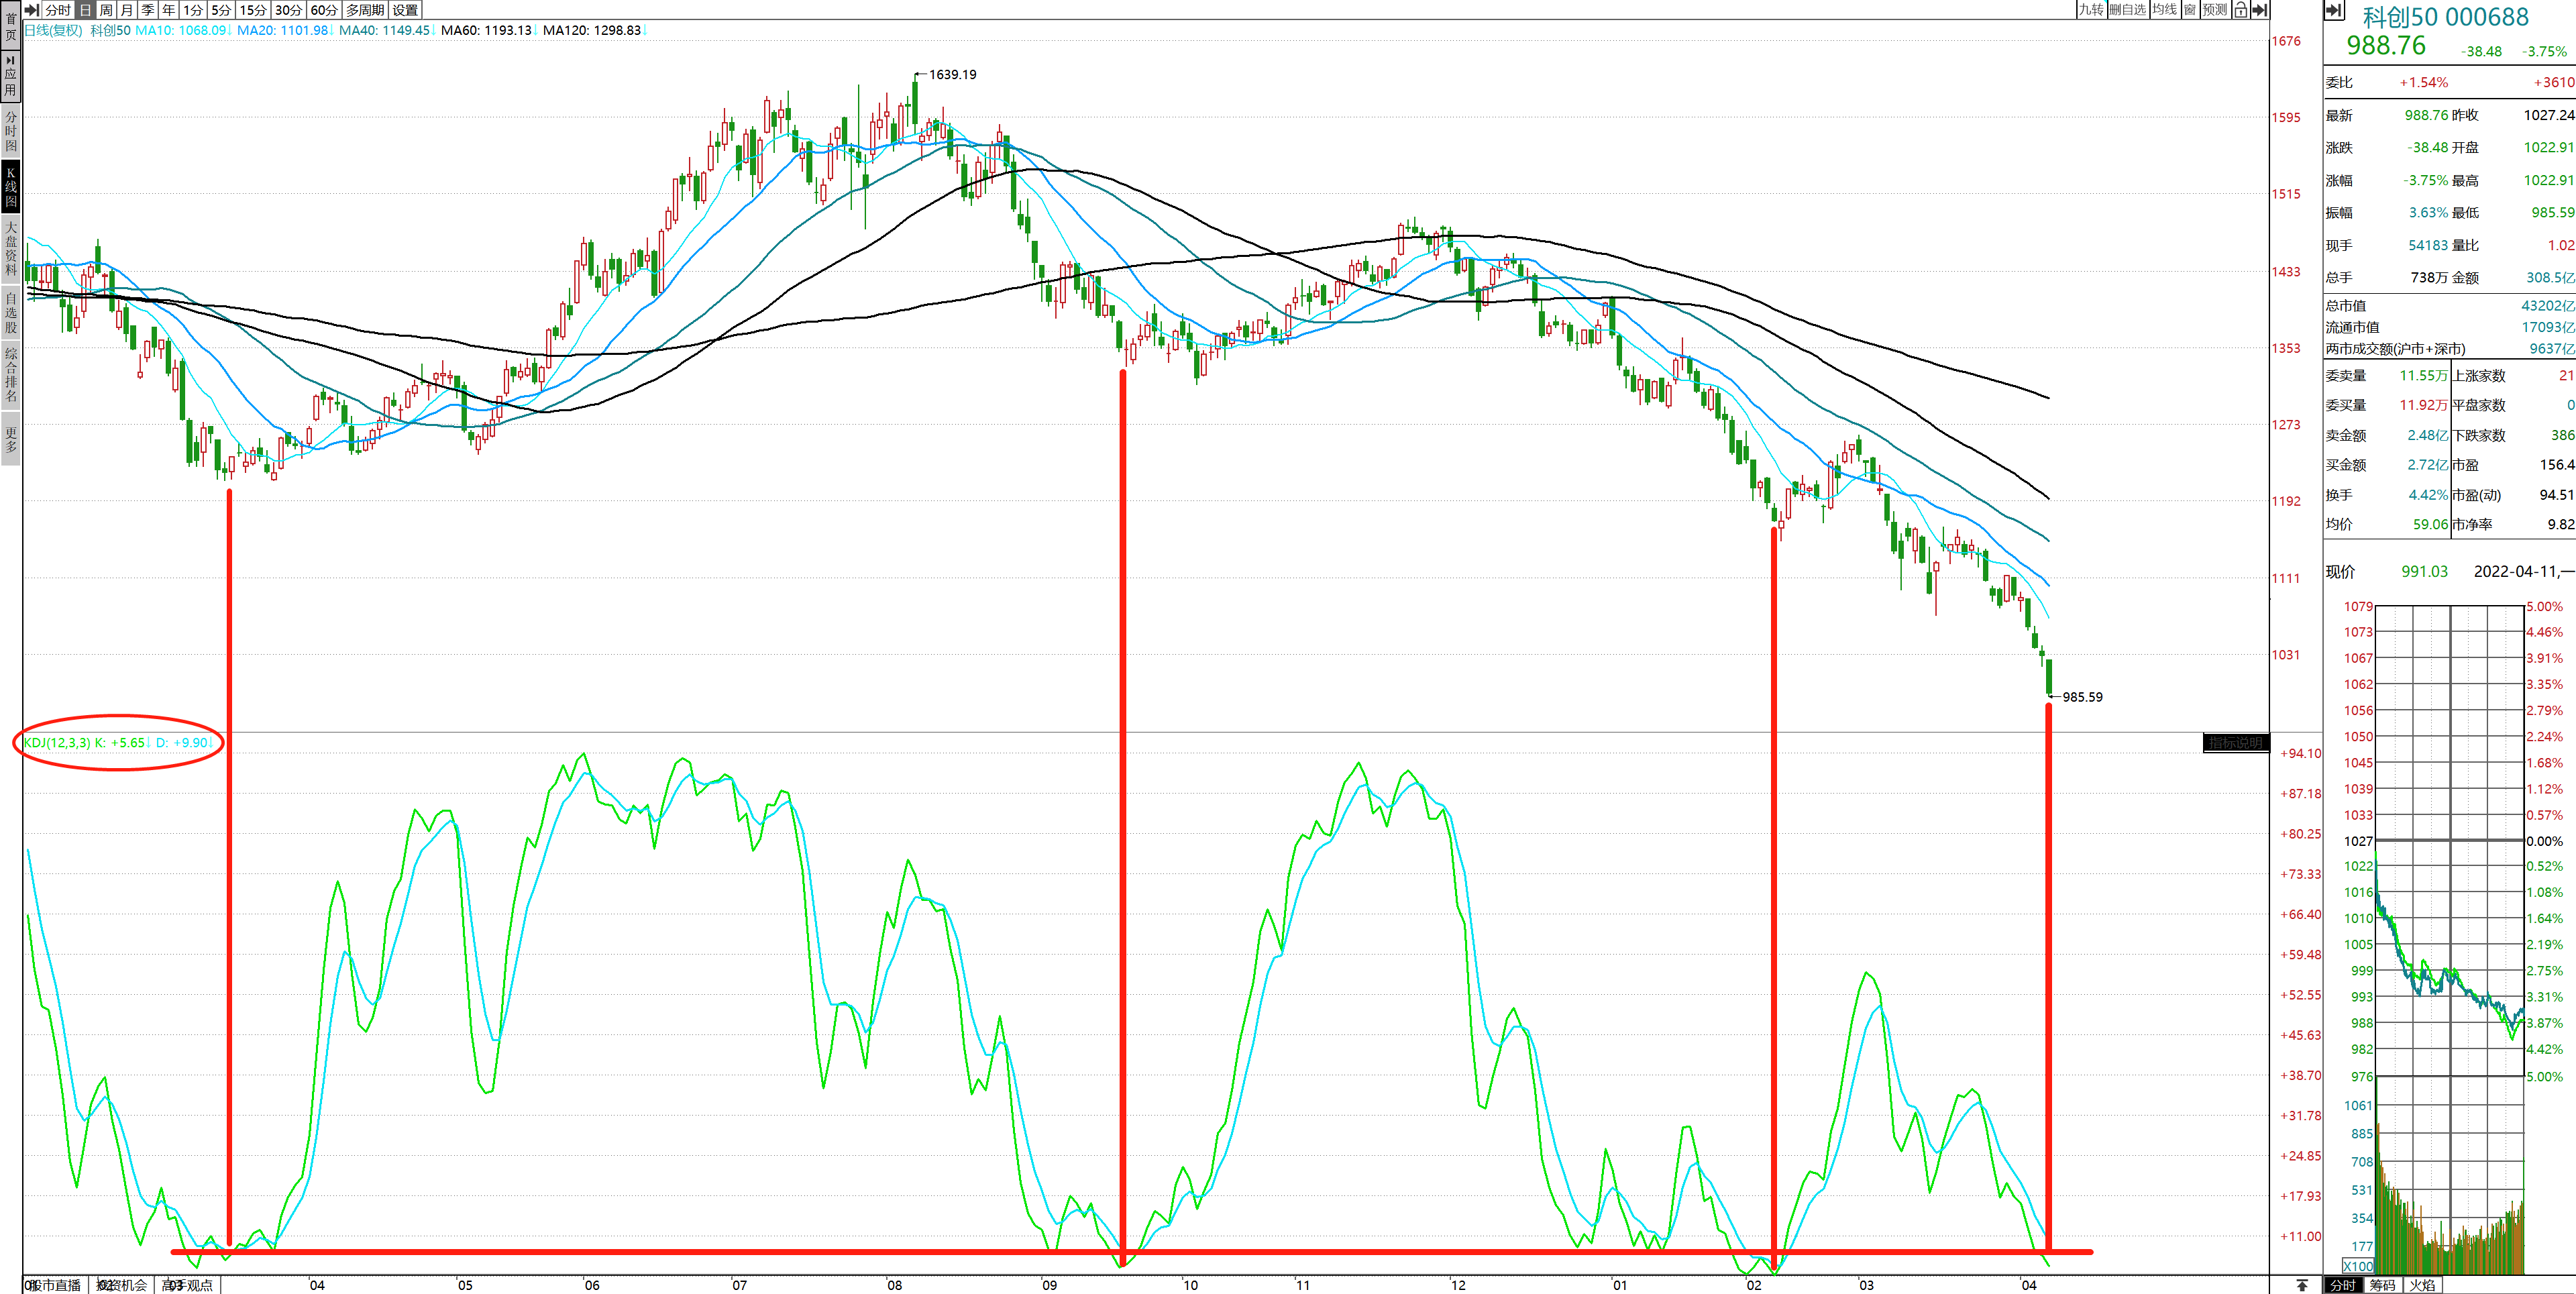Click the up-arrow icon at bottom right
Viewport: 2576px width, 1294px height.
(x=2302, y=1285)
